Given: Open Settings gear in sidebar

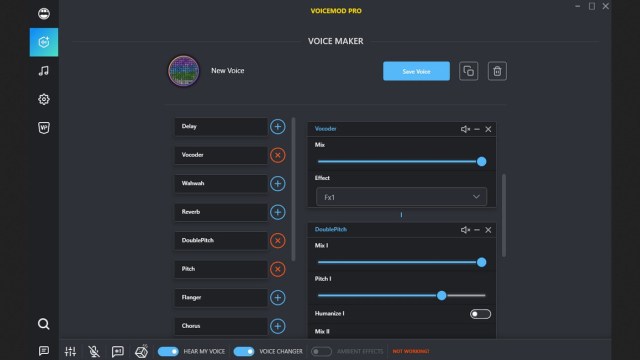Looking at the screenshot, I should (44, 99).
